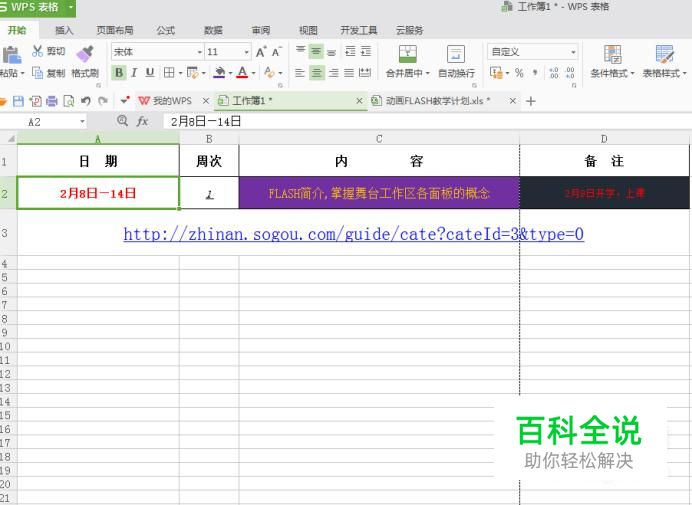Screen dimensions: 692x505
Task: Click the Redo arrow
Action: pos(103,101)
